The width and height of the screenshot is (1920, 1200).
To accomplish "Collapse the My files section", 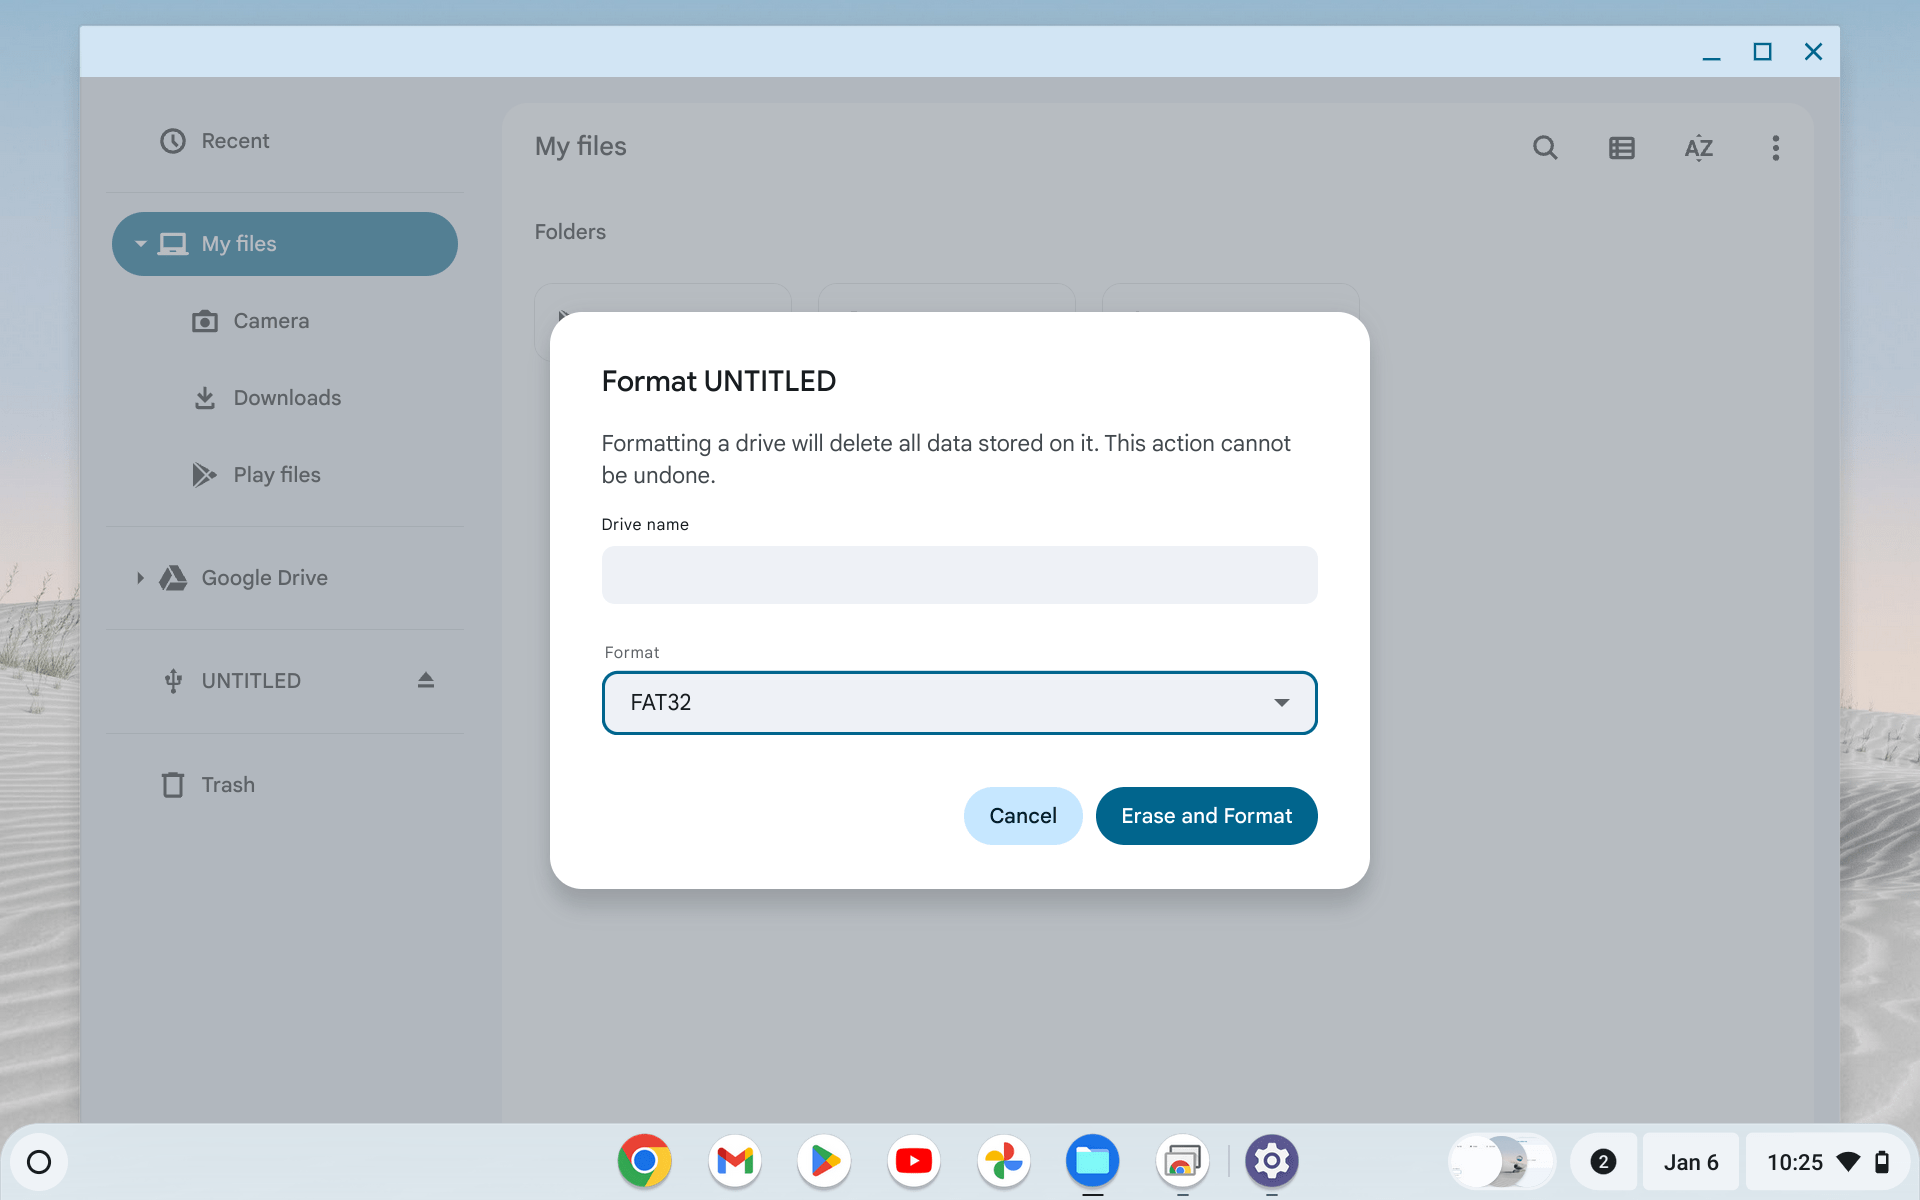I will pos(139,243).
